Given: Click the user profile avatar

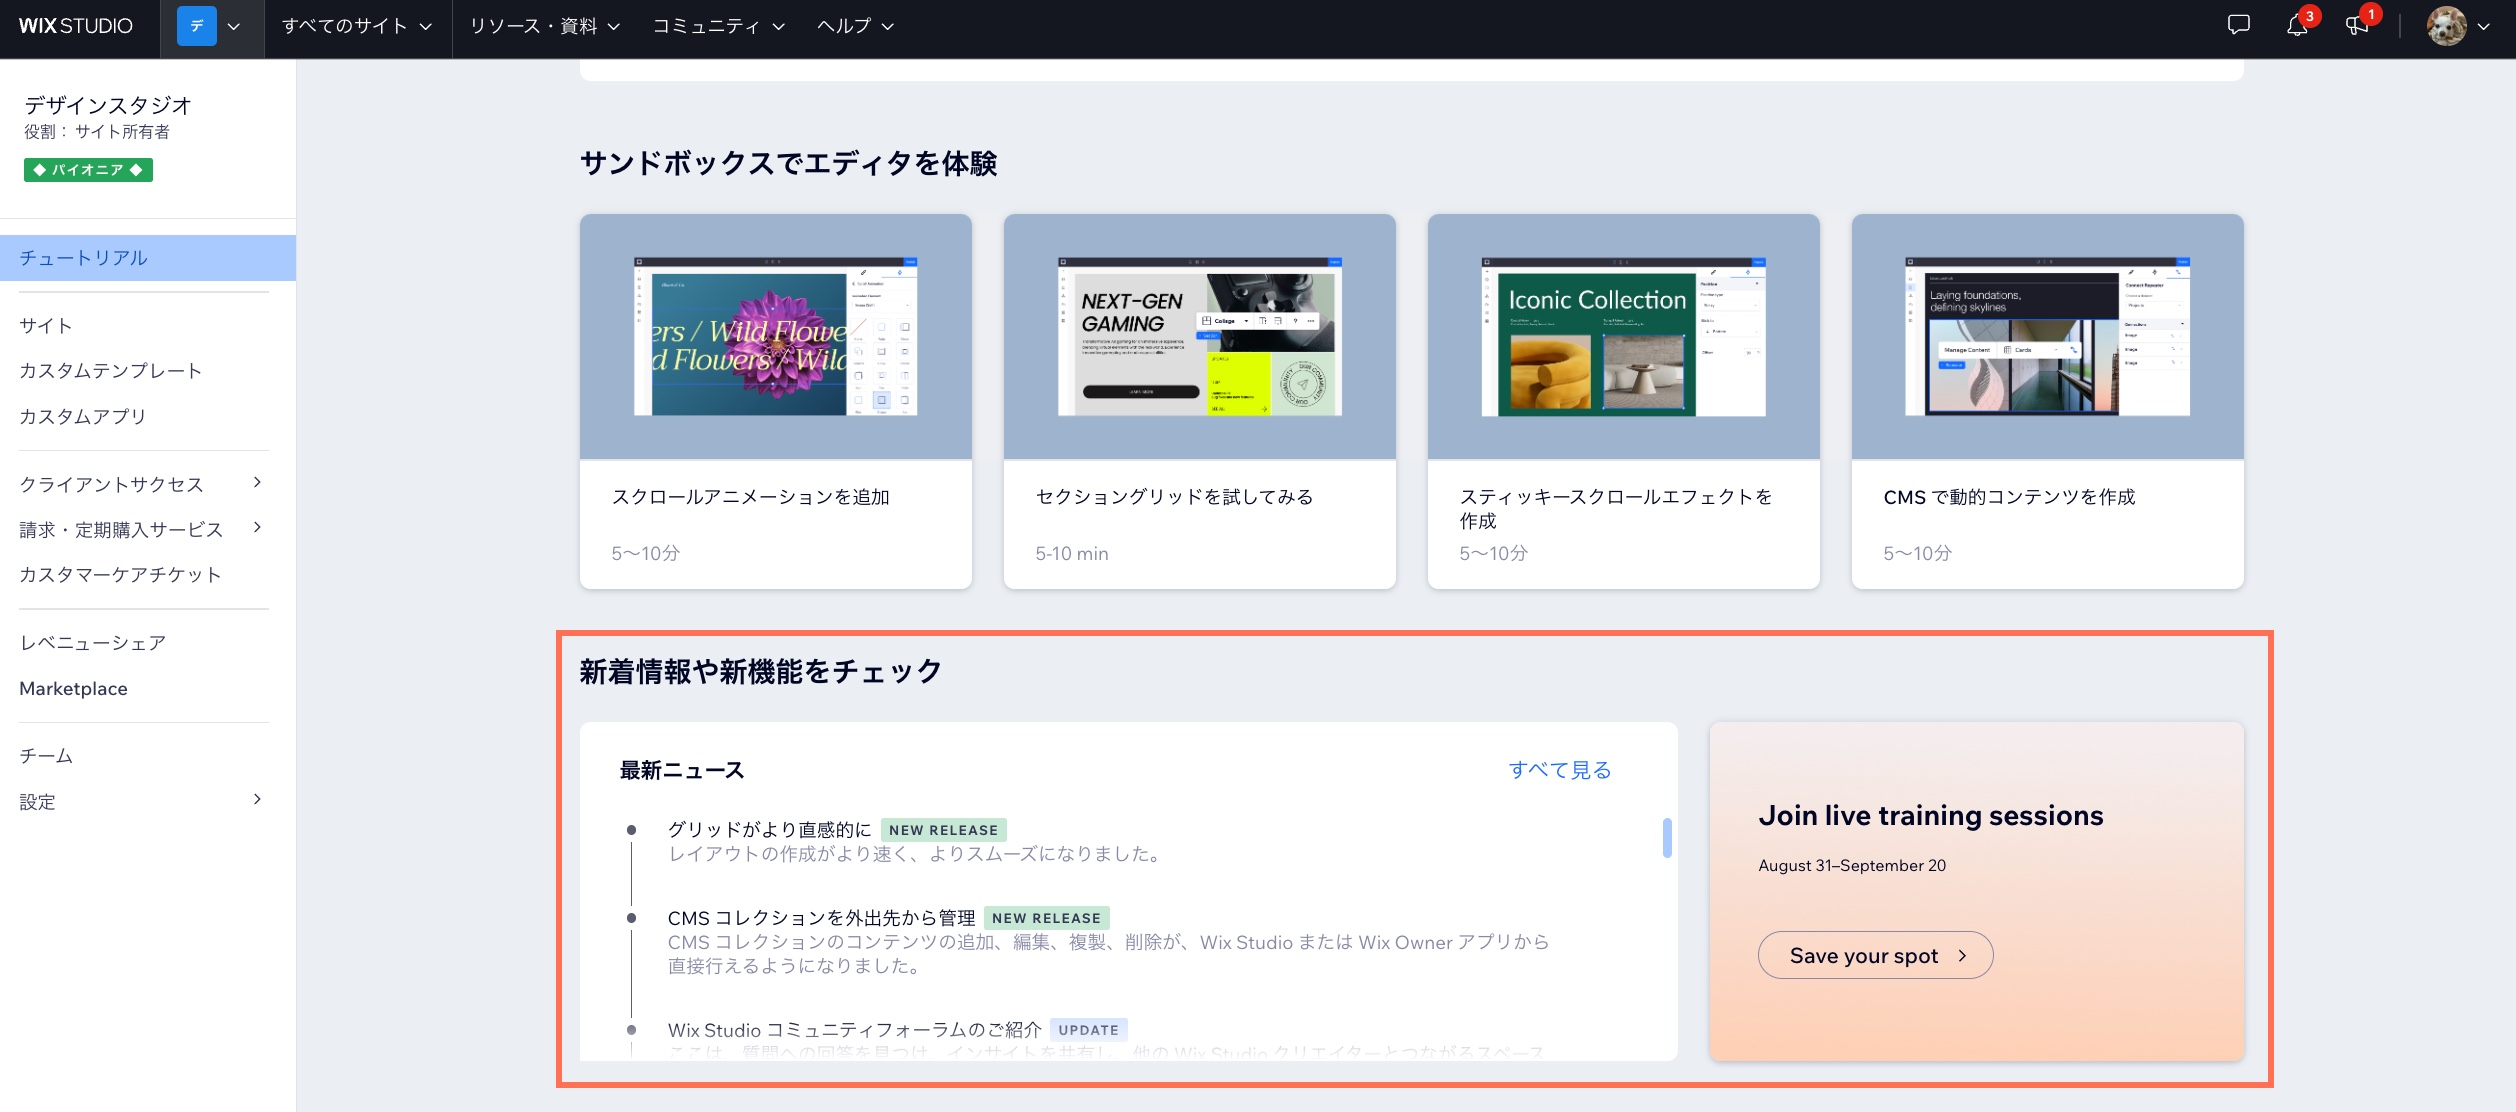Looking at the screenshot, I should 2446,27.
